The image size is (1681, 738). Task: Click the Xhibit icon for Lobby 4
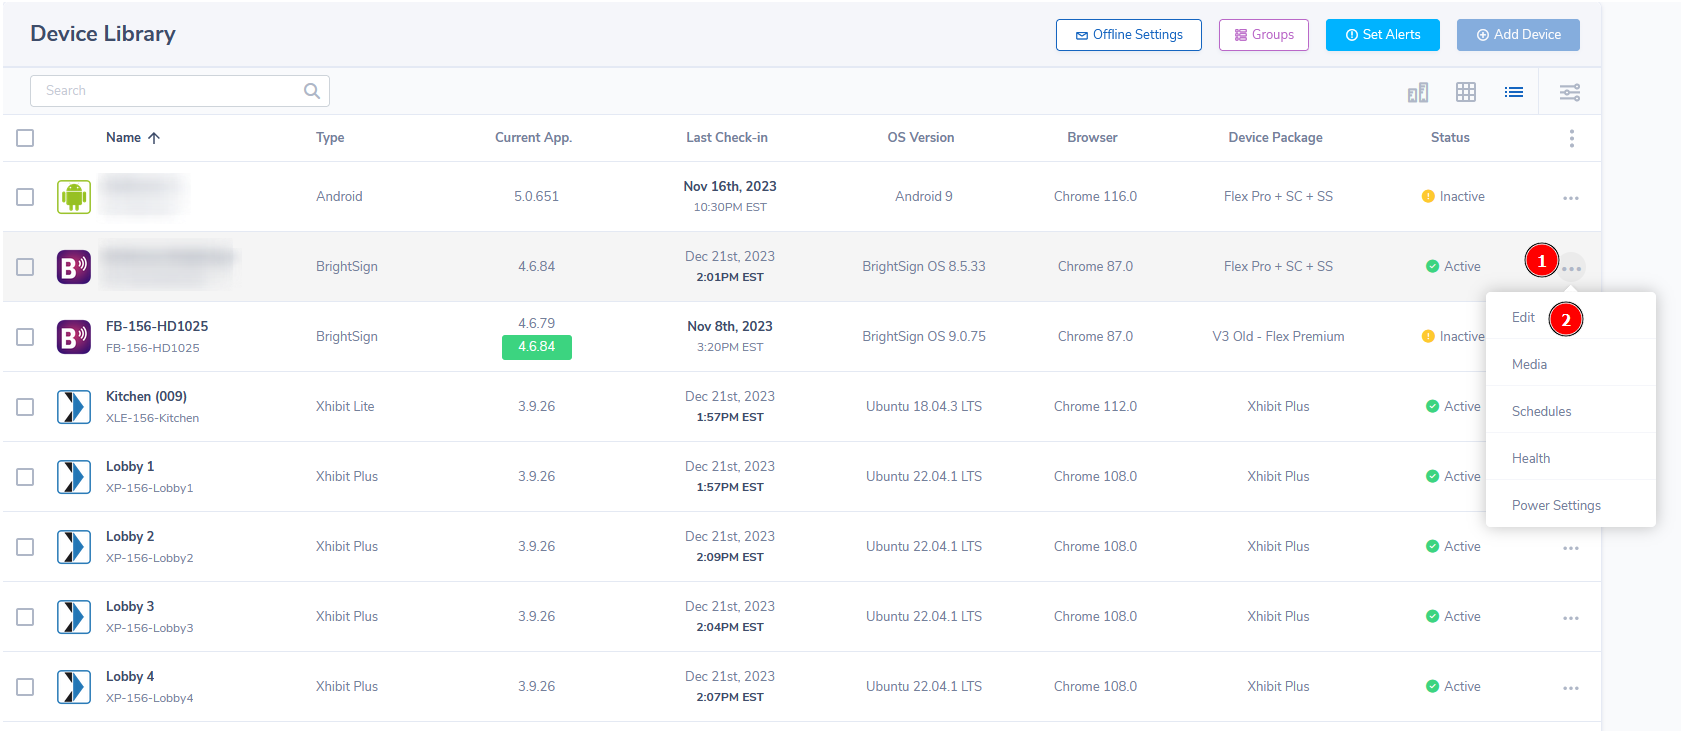coord(74,687)
